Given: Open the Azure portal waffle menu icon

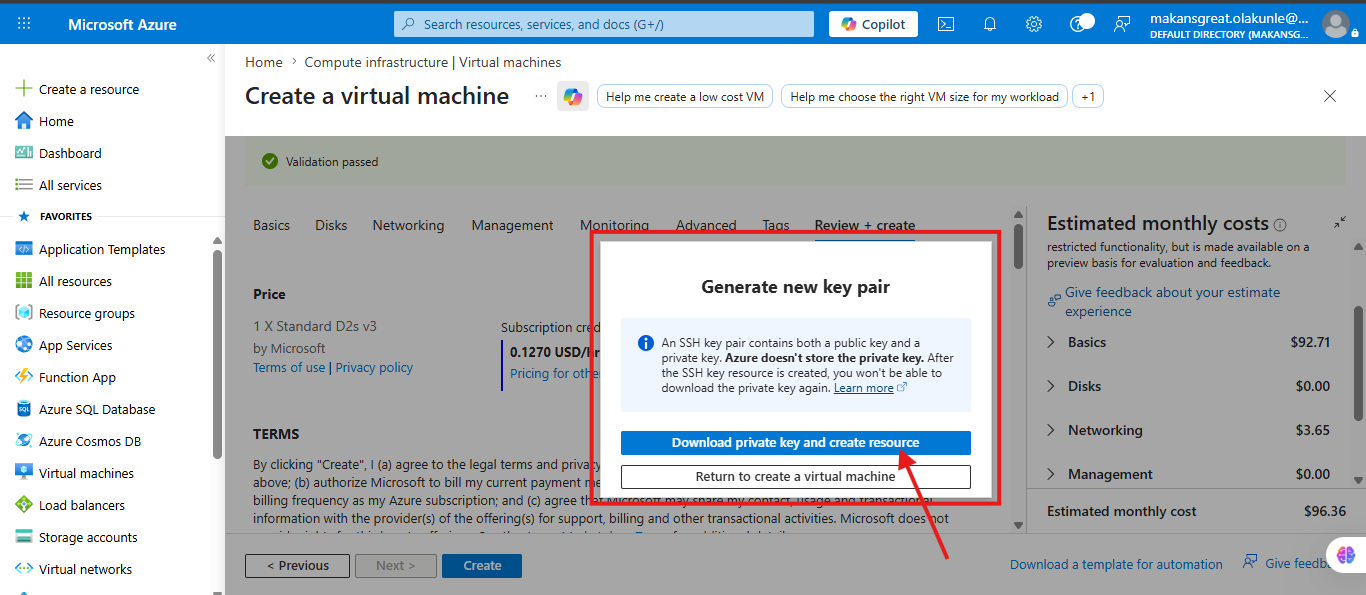Looking at the screenshot, I should [x=24, y=24].
